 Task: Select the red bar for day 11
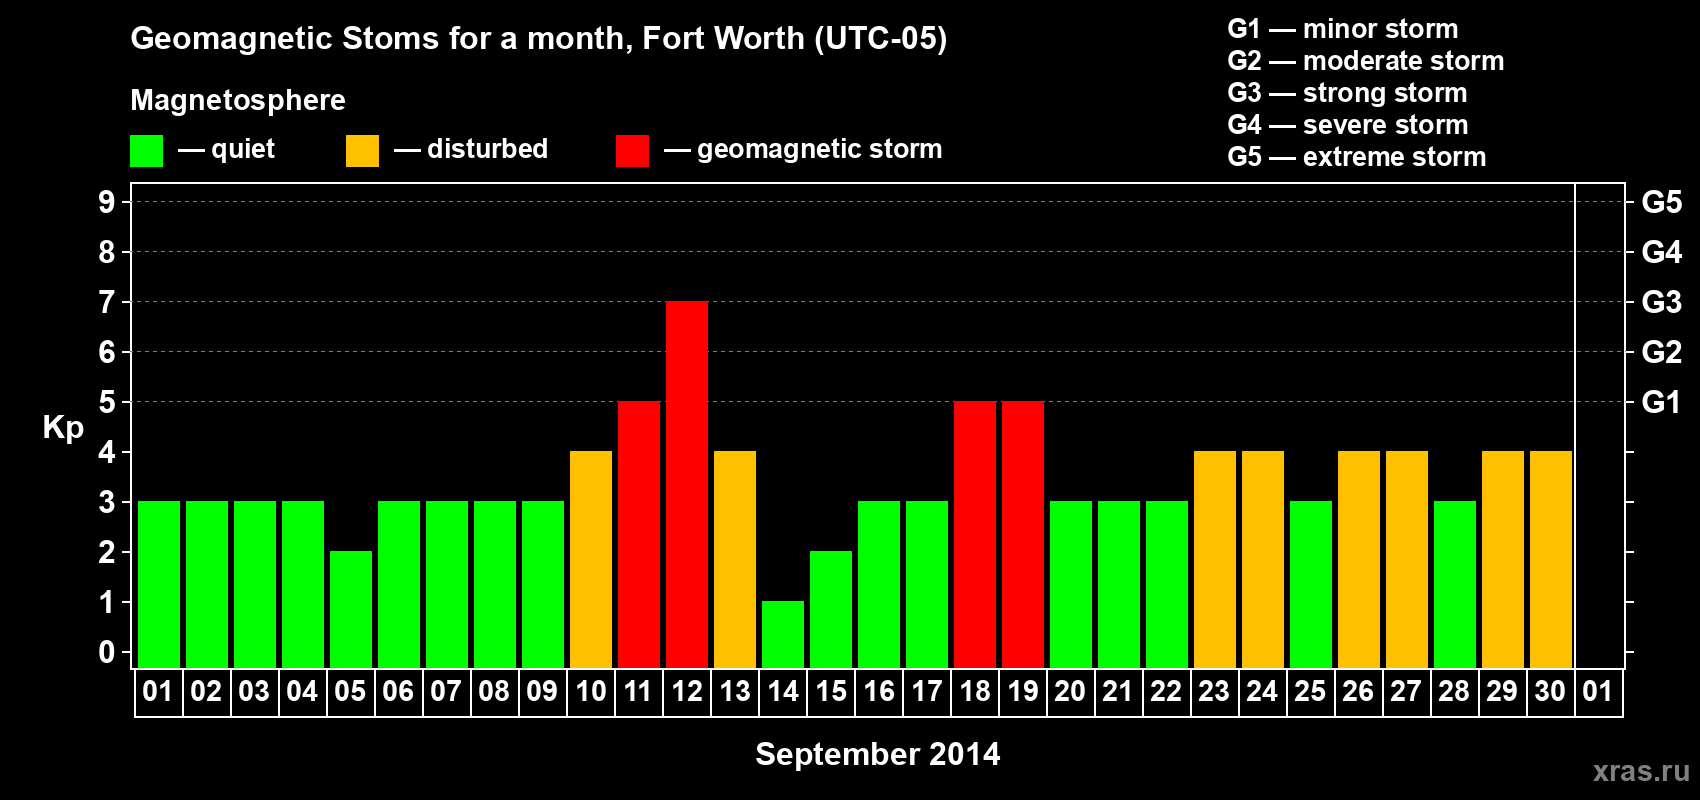coord(639,534)
